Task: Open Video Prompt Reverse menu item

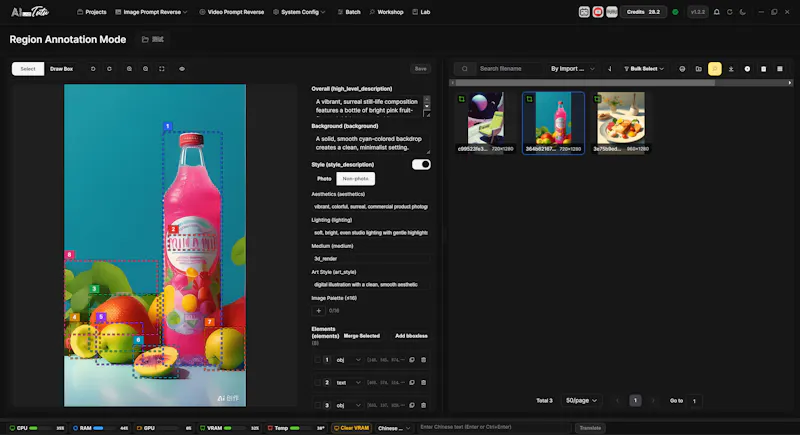Action: [x=232, y=12]
